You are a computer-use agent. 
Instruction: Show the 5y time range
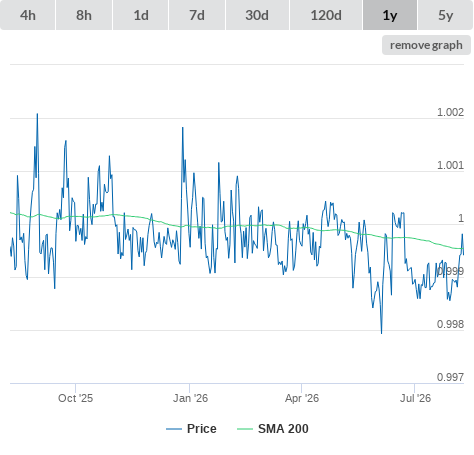(x=446, y=15)
